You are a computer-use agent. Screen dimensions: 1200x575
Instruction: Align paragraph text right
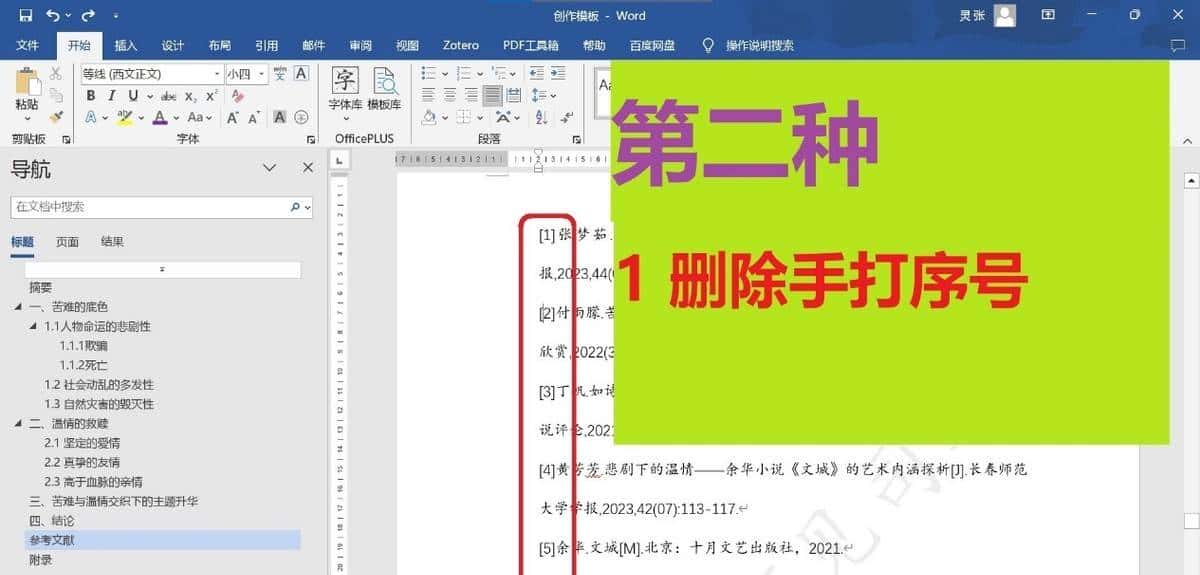pos(471,95)
